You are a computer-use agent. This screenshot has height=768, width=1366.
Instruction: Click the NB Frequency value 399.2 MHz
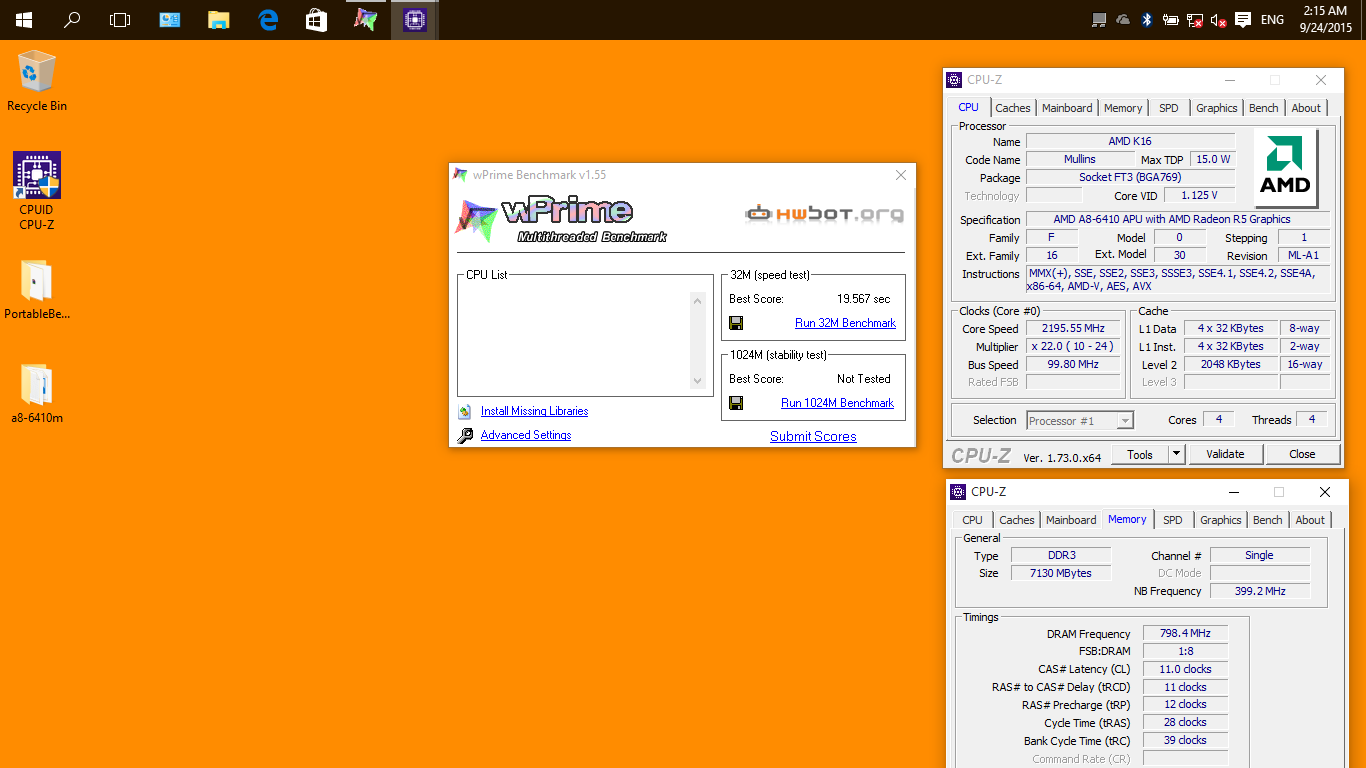pyautogui.click(x=1259, y=592)
